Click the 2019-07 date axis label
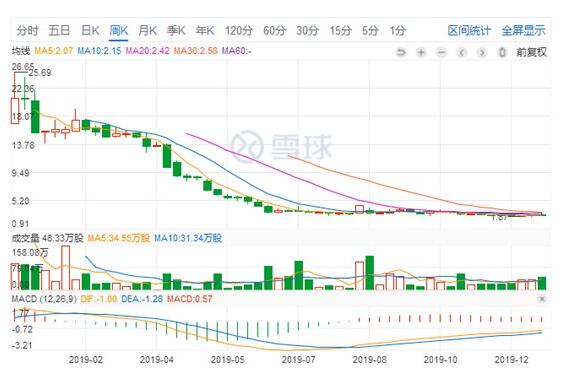562x381 pixels. click(x=299, y=359)
